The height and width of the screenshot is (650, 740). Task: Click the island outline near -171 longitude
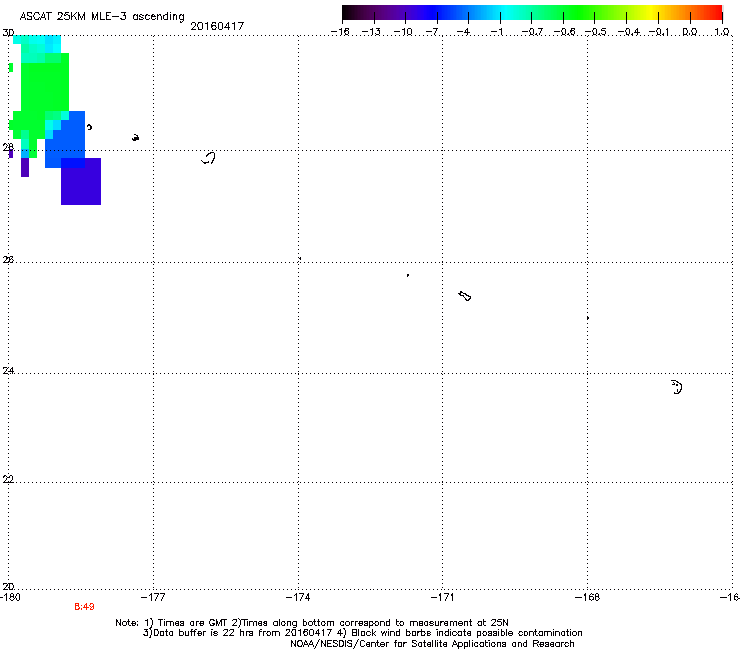(x=464, y=295)
